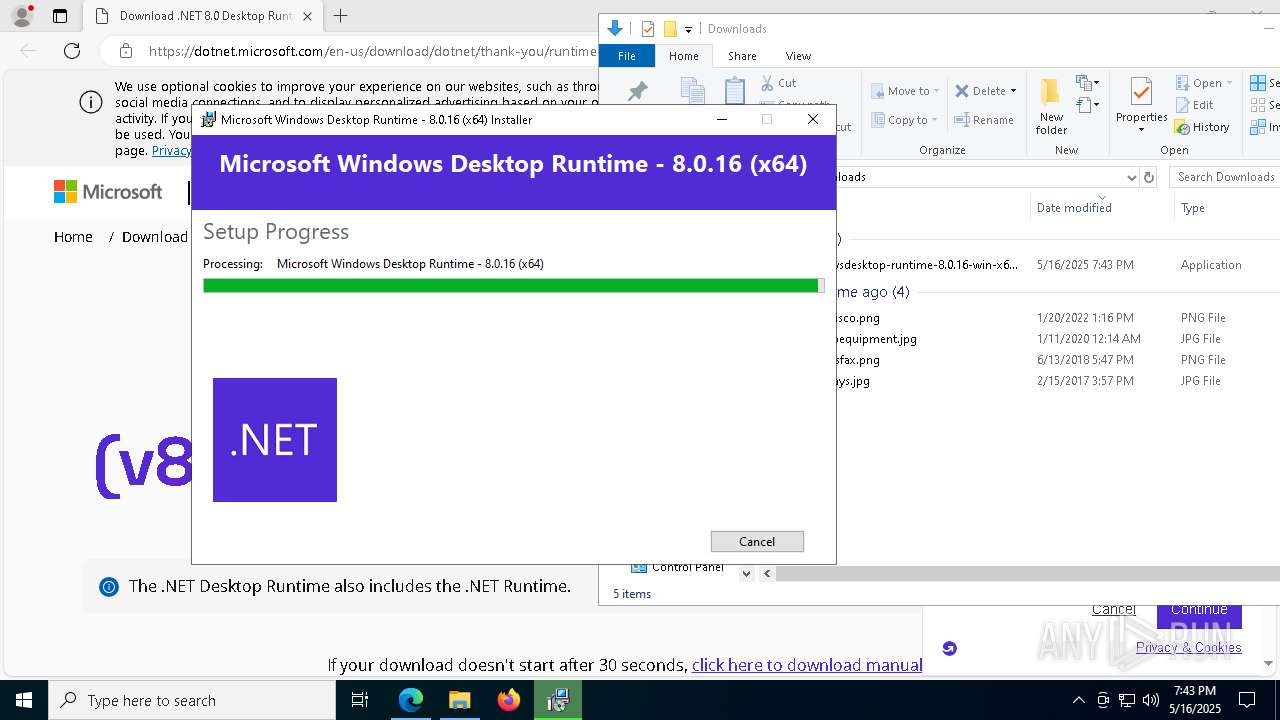Screen dimensions: 1280x720
Task: Open Properties from the Explorer ribbon
Action: coord(1141,104)
